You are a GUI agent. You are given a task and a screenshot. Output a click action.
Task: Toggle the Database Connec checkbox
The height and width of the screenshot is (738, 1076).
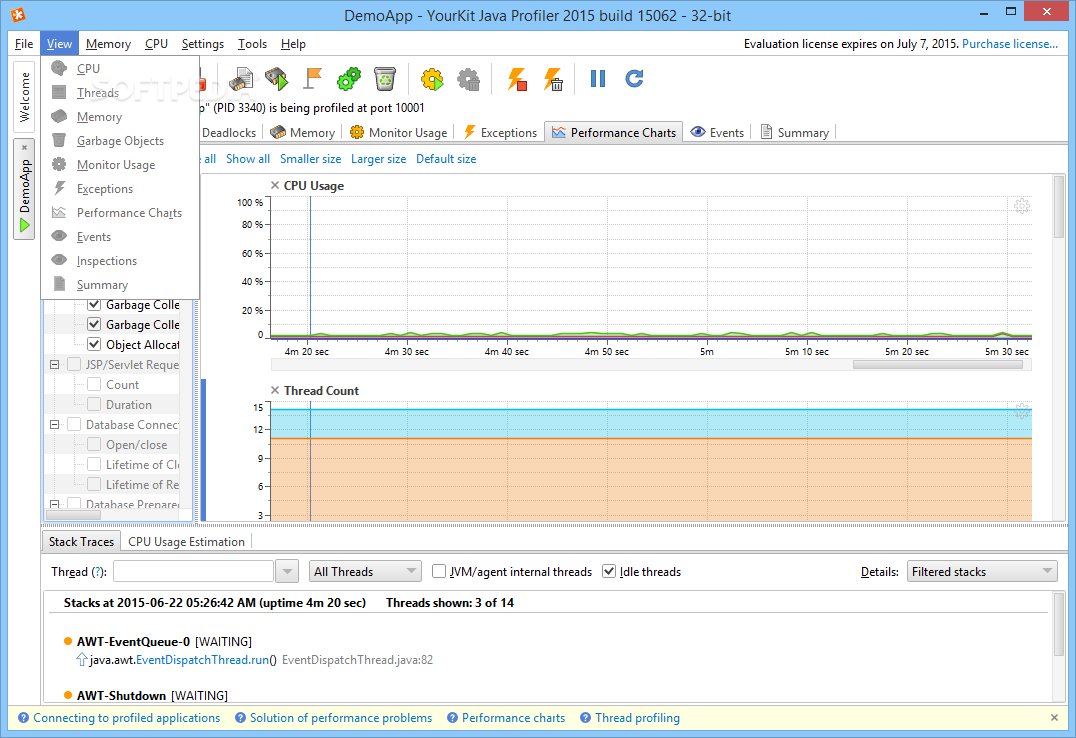pyautogui.click(x=74, y=424)
